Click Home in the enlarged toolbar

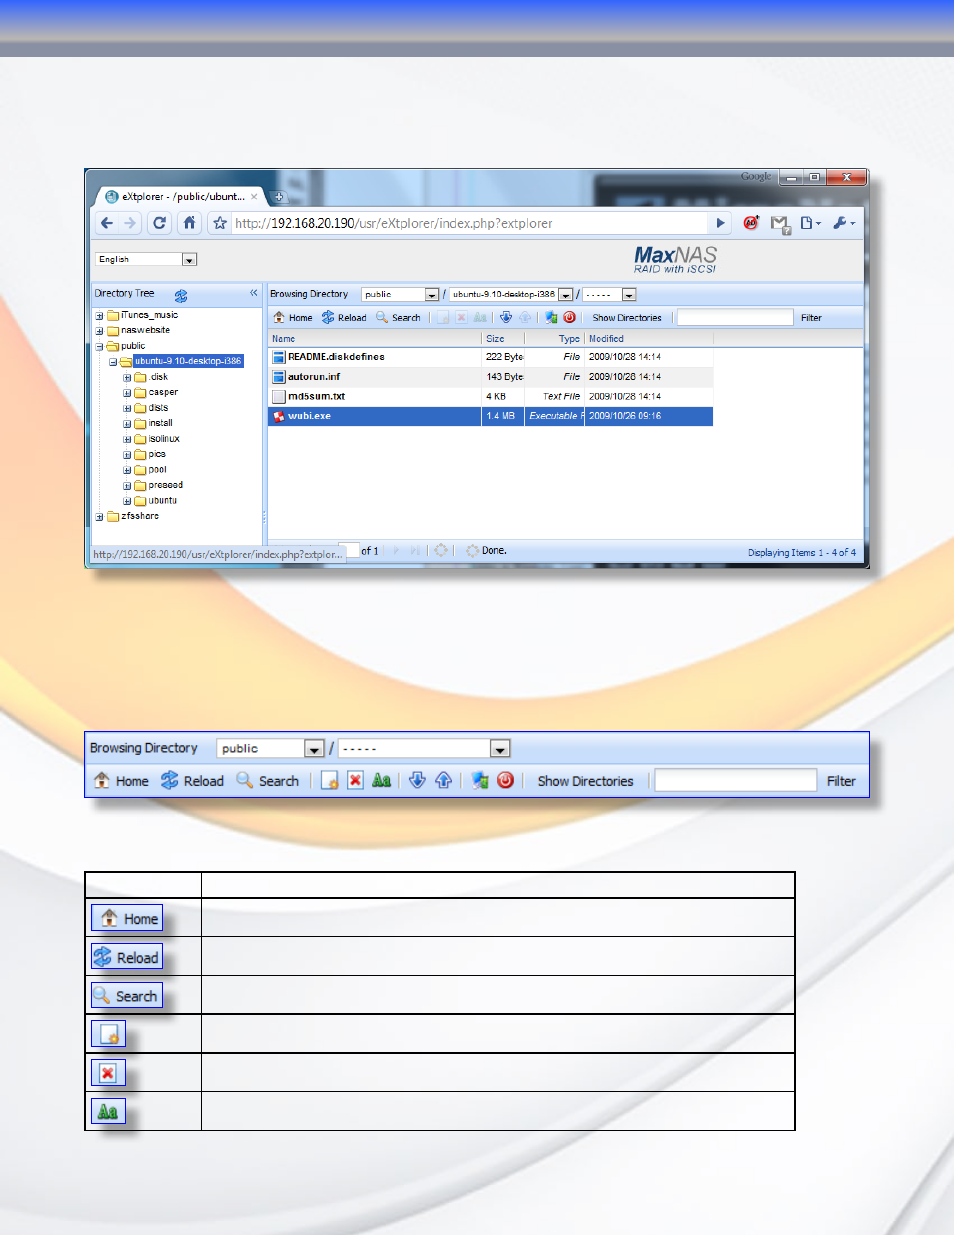pyautogui.click(x=121, y=781)
